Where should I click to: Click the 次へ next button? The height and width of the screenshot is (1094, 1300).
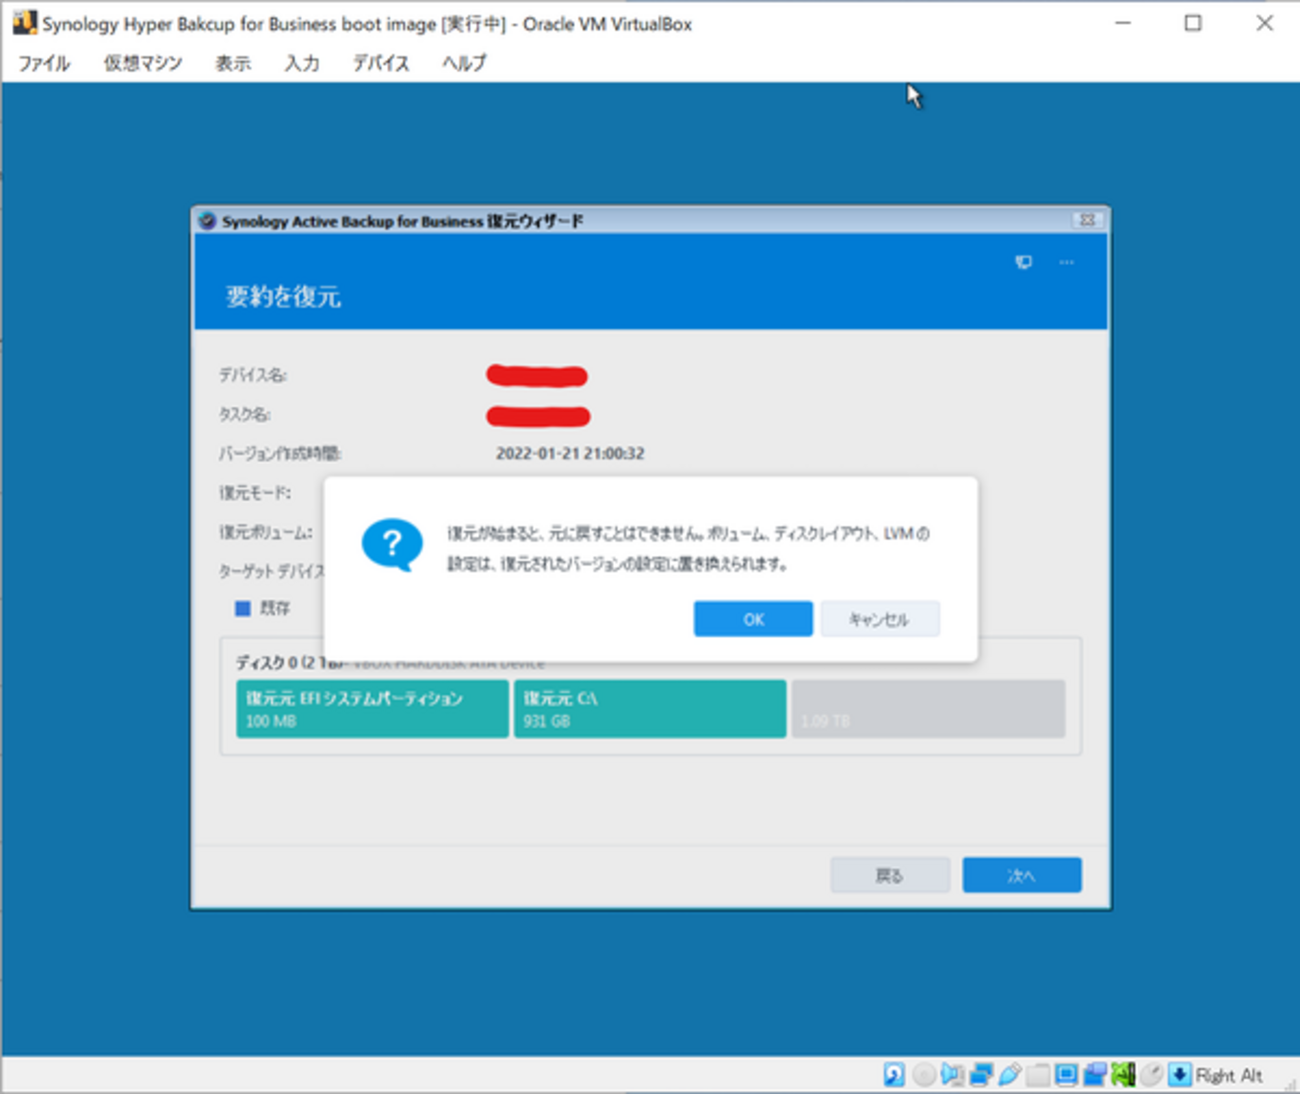1021,875
